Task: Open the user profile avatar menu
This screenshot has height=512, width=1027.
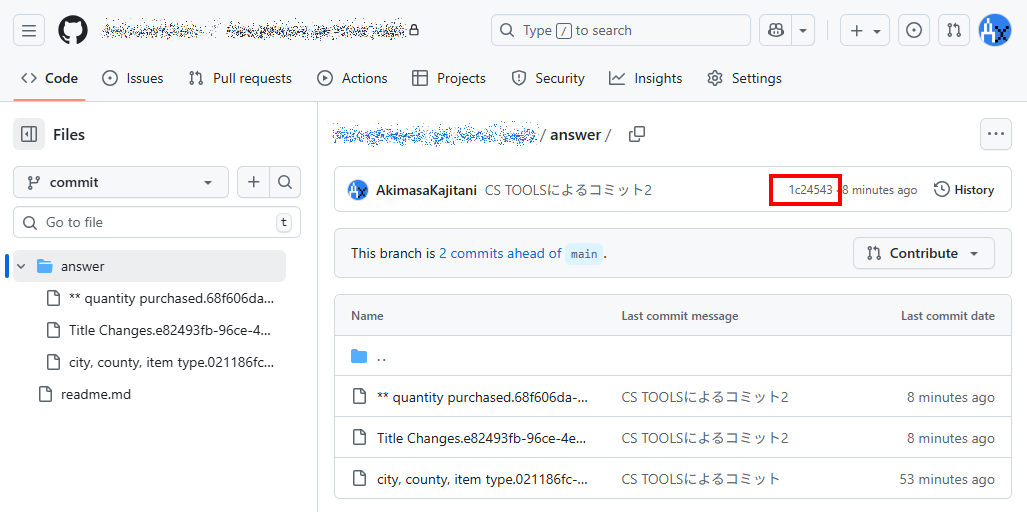Action: 995,30
